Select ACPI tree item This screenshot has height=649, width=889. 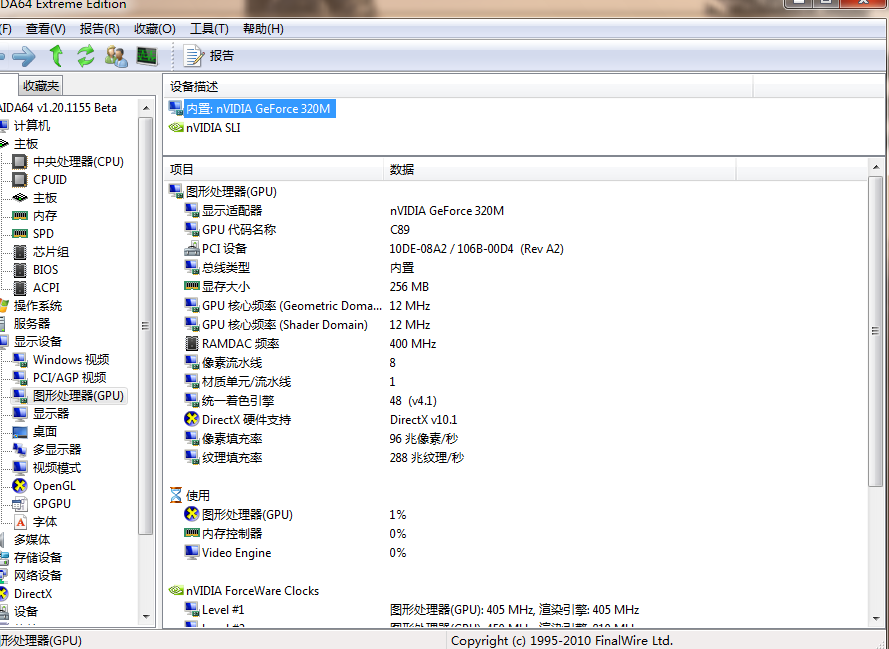click(46, 288)
